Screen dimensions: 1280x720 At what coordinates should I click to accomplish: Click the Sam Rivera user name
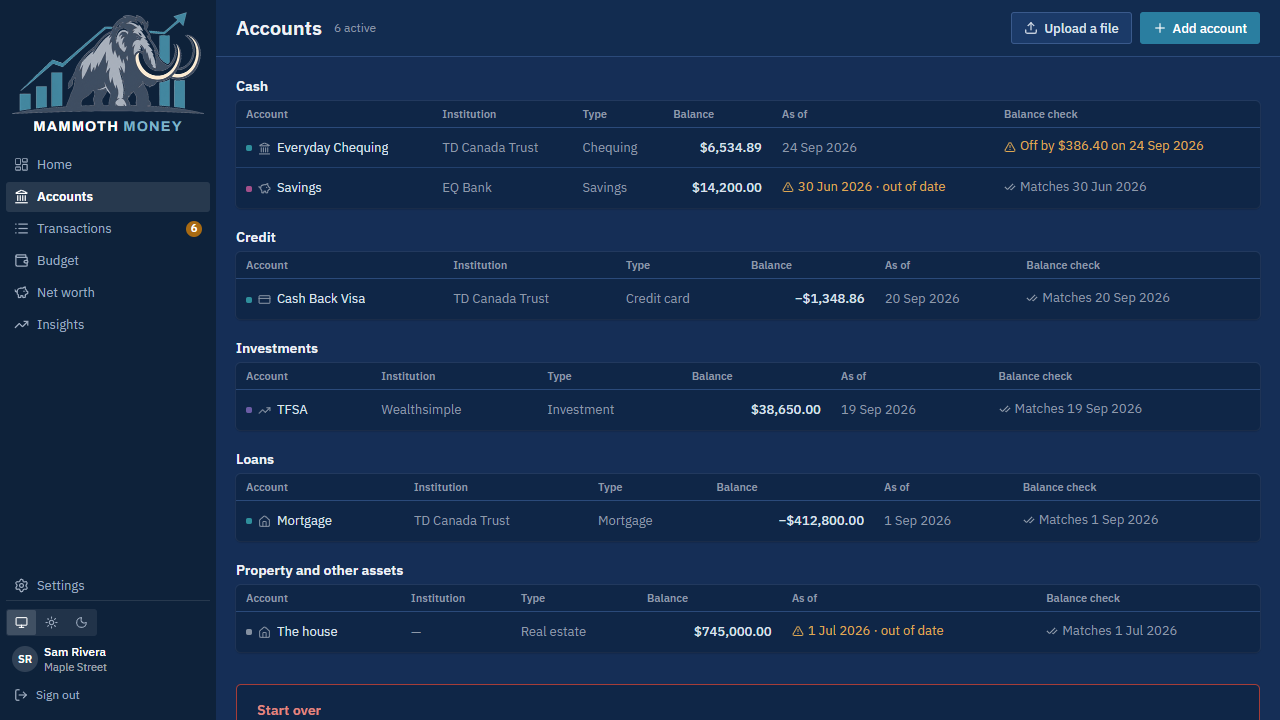click(75, 652)
